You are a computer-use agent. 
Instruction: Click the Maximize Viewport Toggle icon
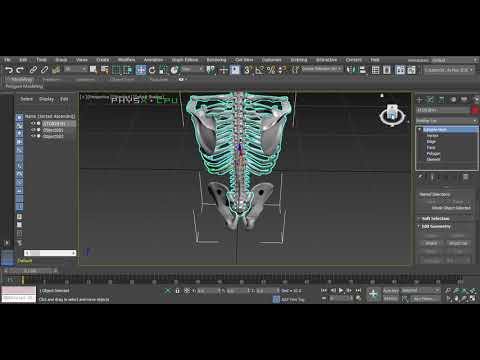coord(473,299)
